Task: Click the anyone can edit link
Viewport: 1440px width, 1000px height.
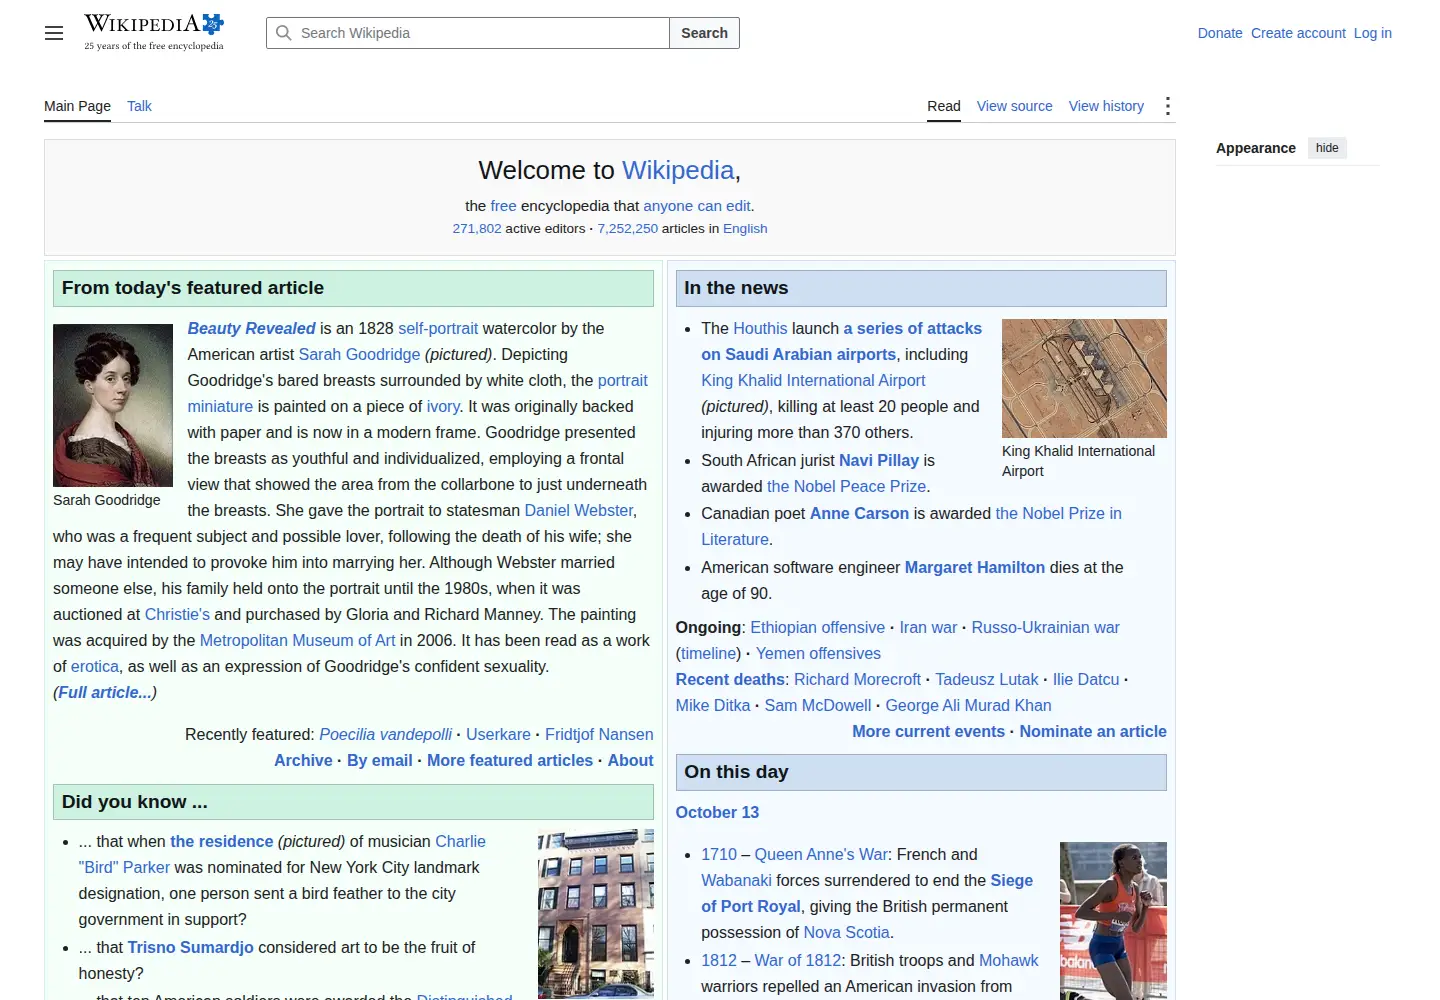Action: tap(697, 205)
